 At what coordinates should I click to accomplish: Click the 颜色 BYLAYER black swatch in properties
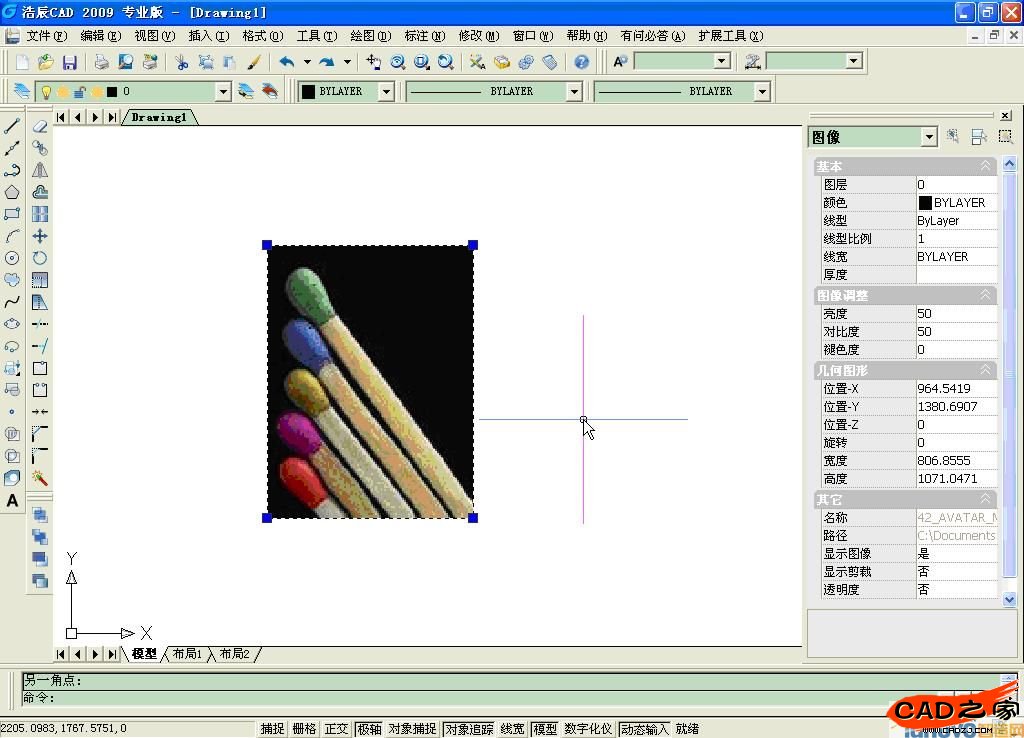pos(924,203)
